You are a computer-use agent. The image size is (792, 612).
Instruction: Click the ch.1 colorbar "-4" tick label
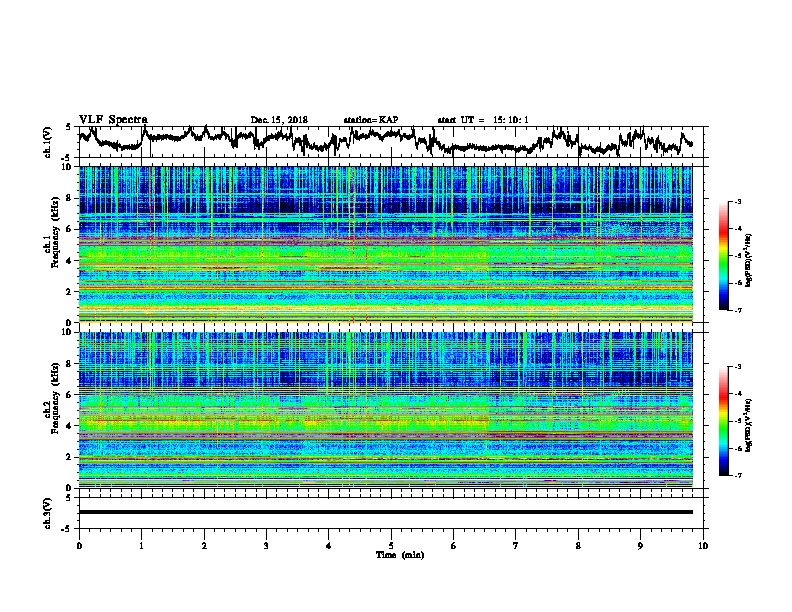click(737, 229)
